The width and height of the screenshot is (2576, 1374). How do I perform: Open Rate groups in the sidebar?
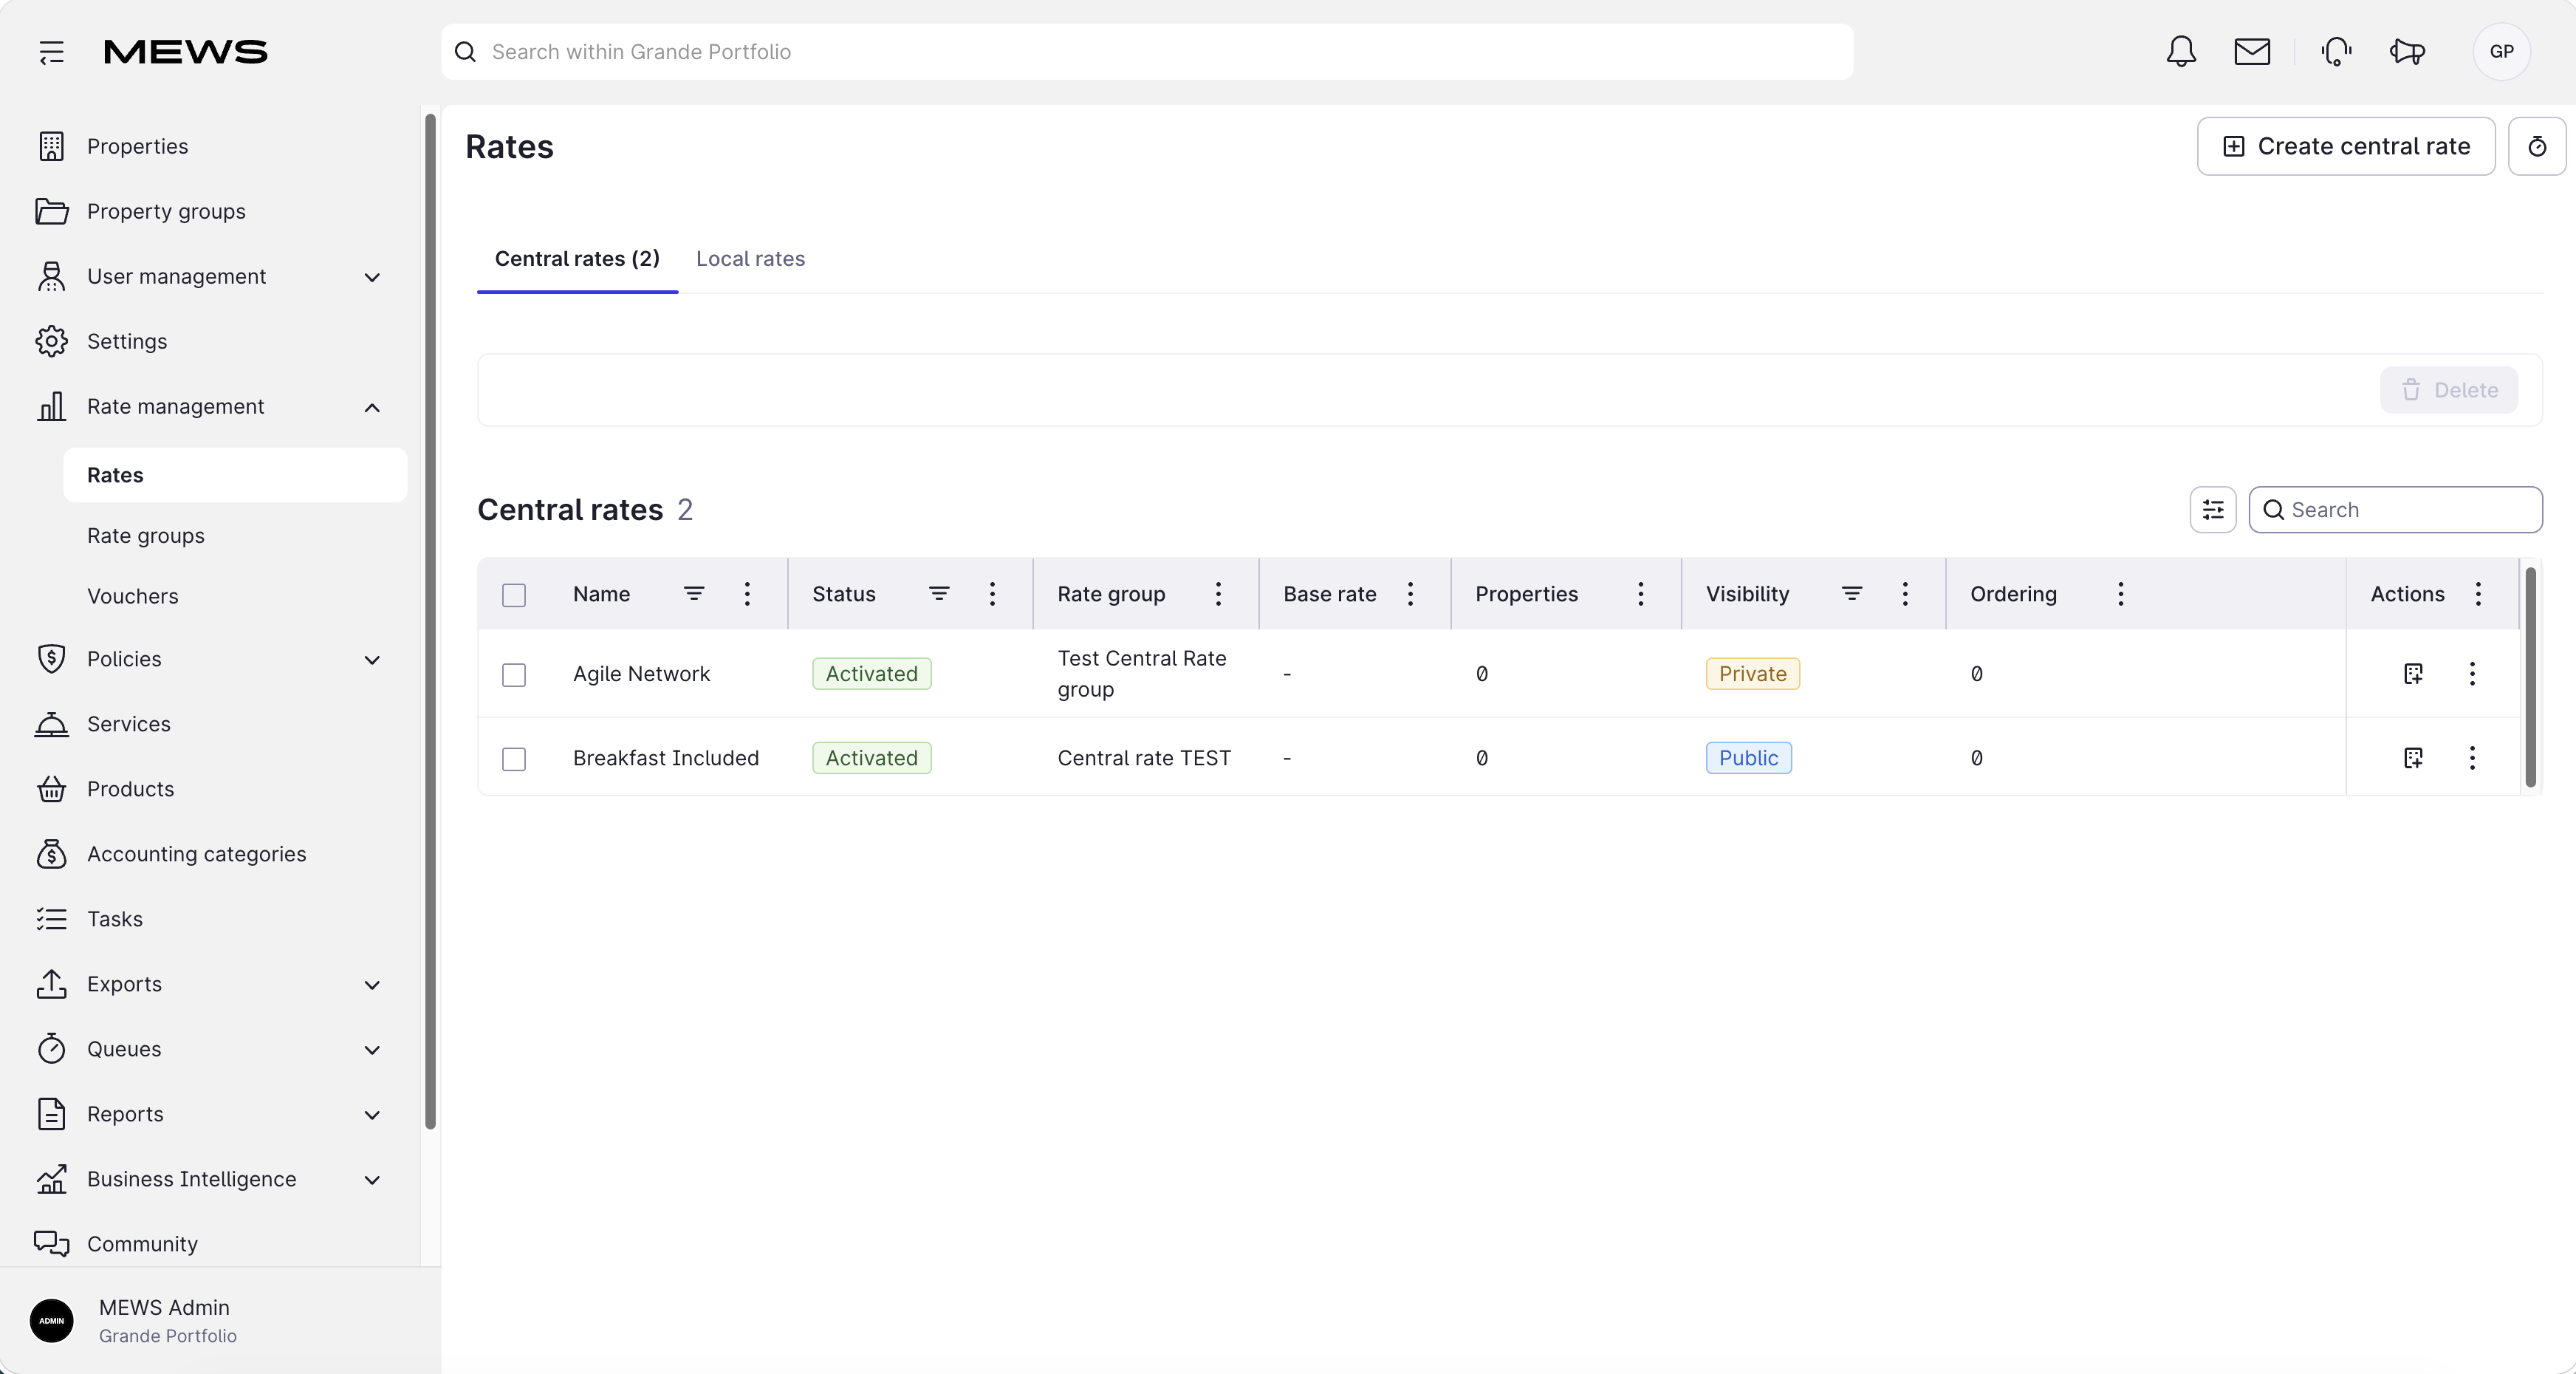146,536
